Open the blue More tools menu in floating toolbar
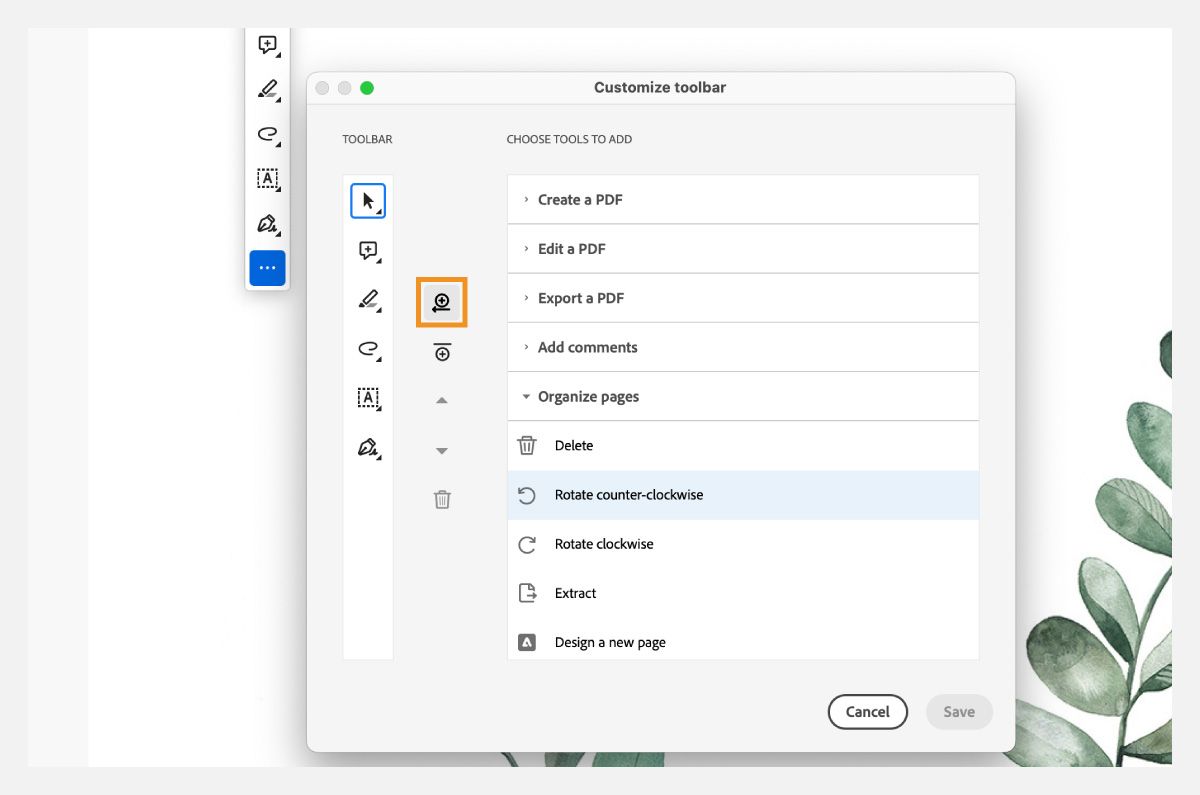 pos(266,267)
